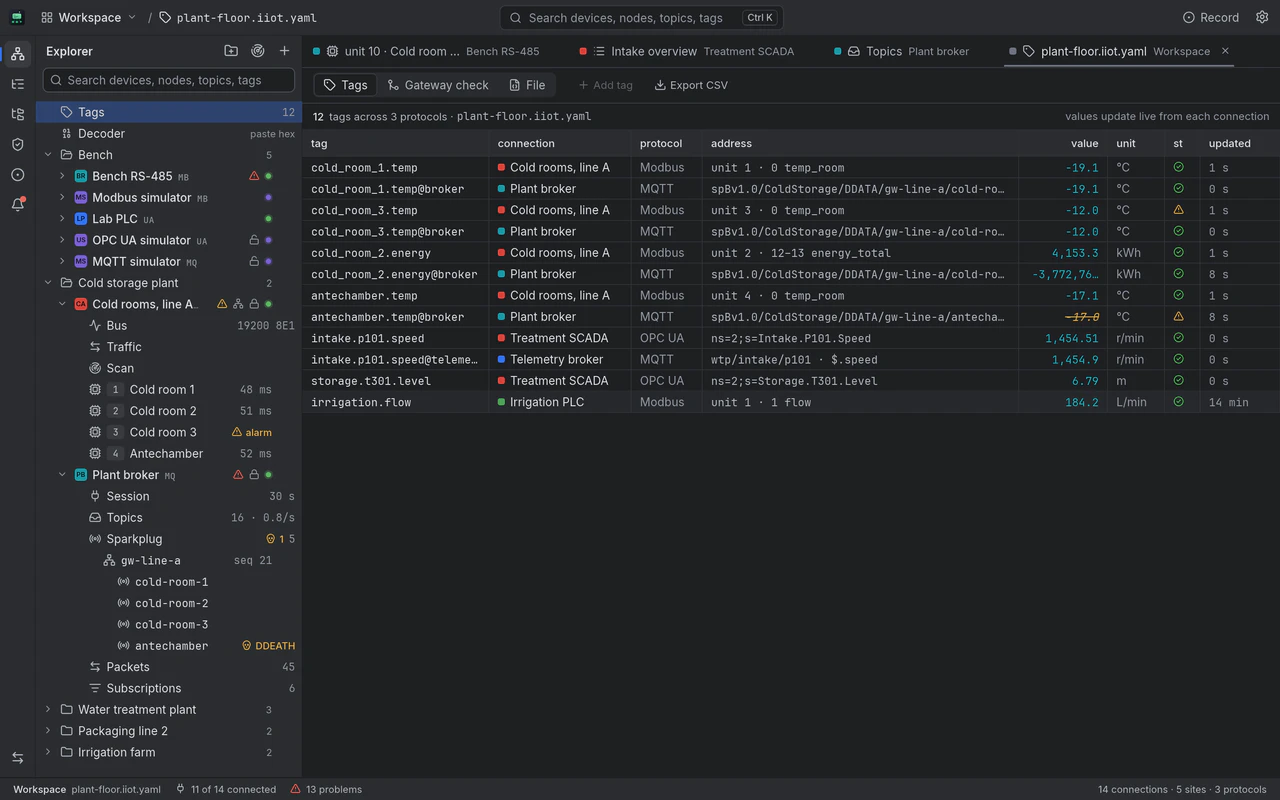1280x800 pixels.
Task: Select the Decoder tree item
Action: 169,134
